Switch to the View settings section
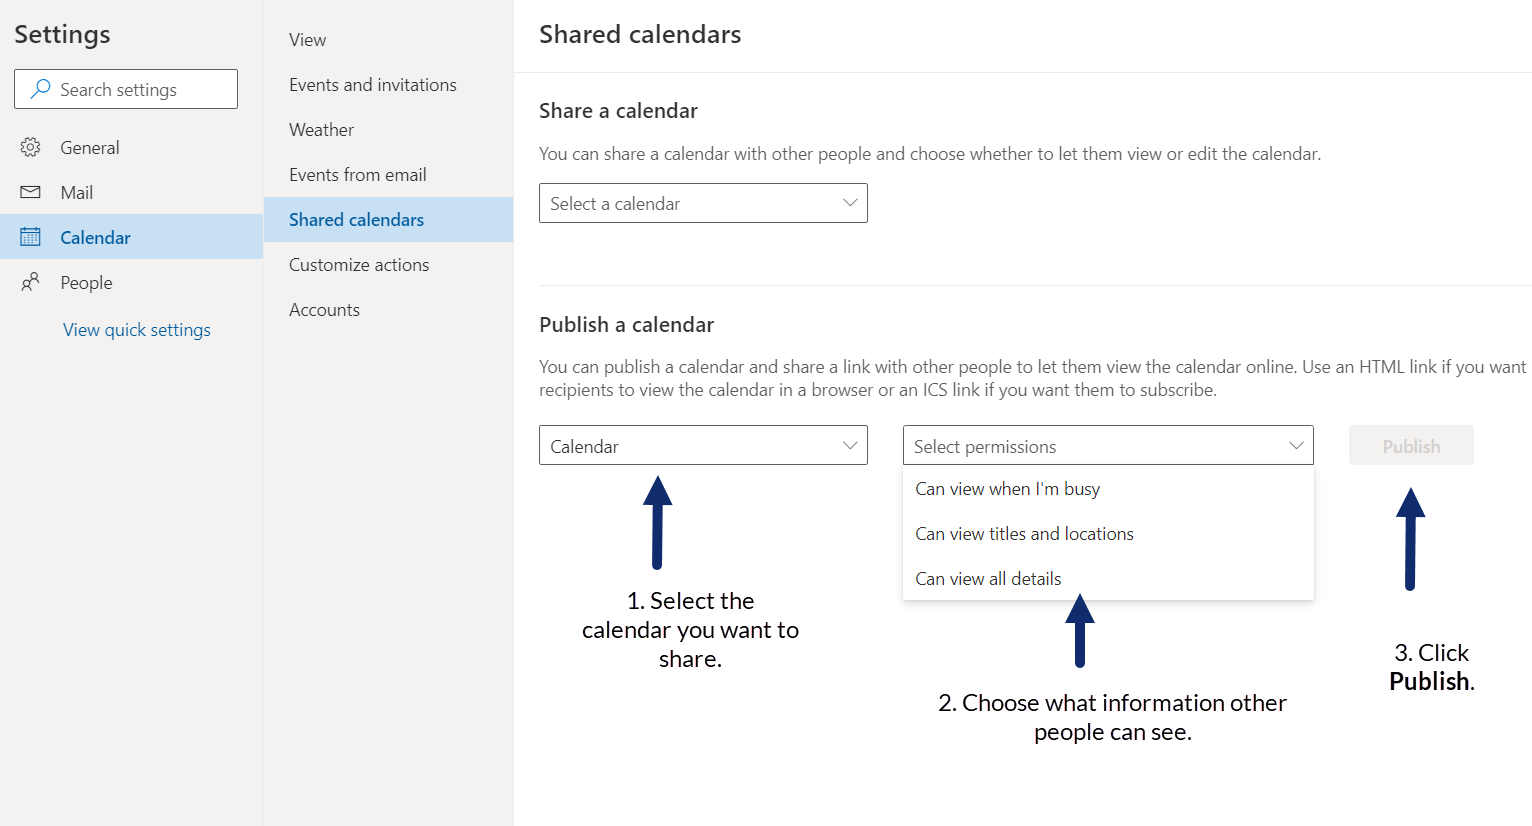1532x826 pixels. (x=306, y=39)
